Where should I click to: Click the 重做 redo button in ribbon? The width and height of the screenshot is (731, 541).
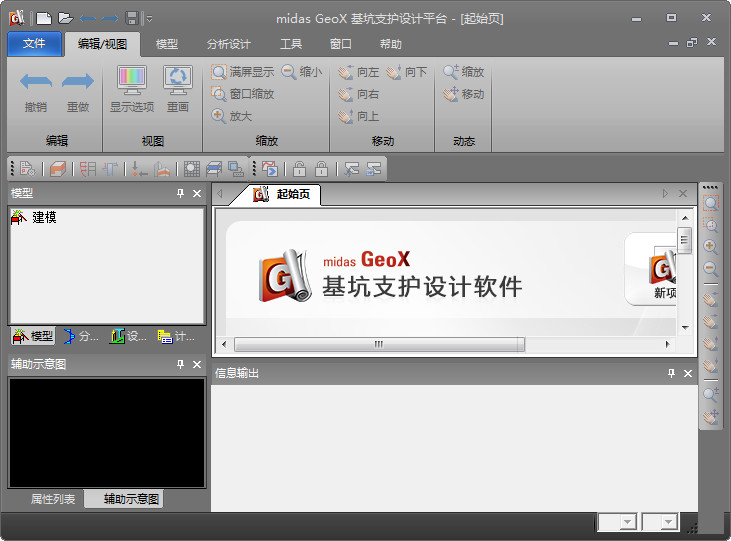78,92
